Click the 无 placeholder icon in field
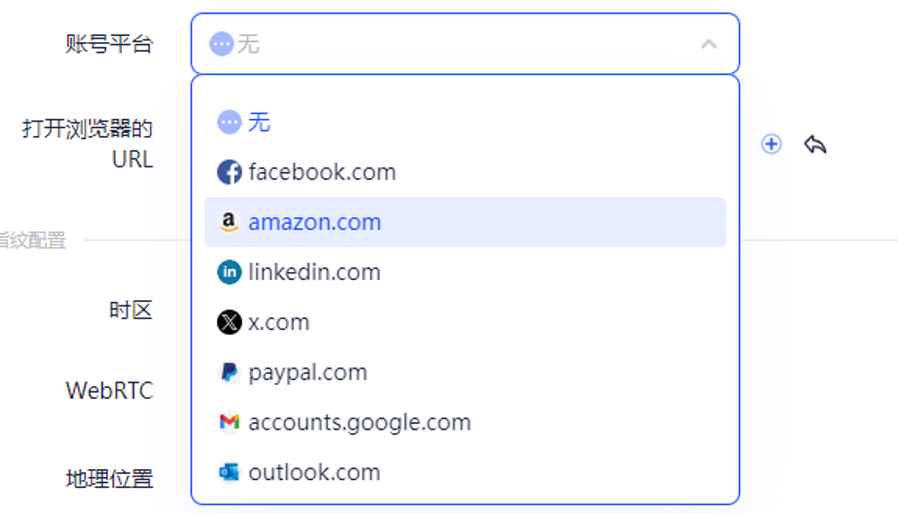Screen dimensions: 898x513 pyautogui.click(x=222, y=44)
